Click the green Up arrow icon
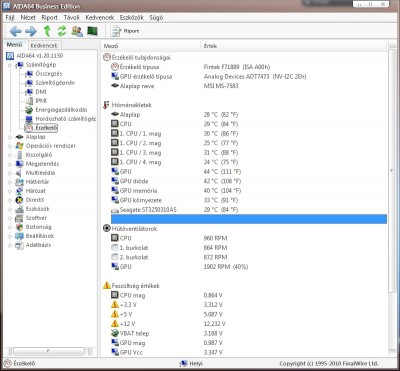Screen dimensions: 400x371 47,31
